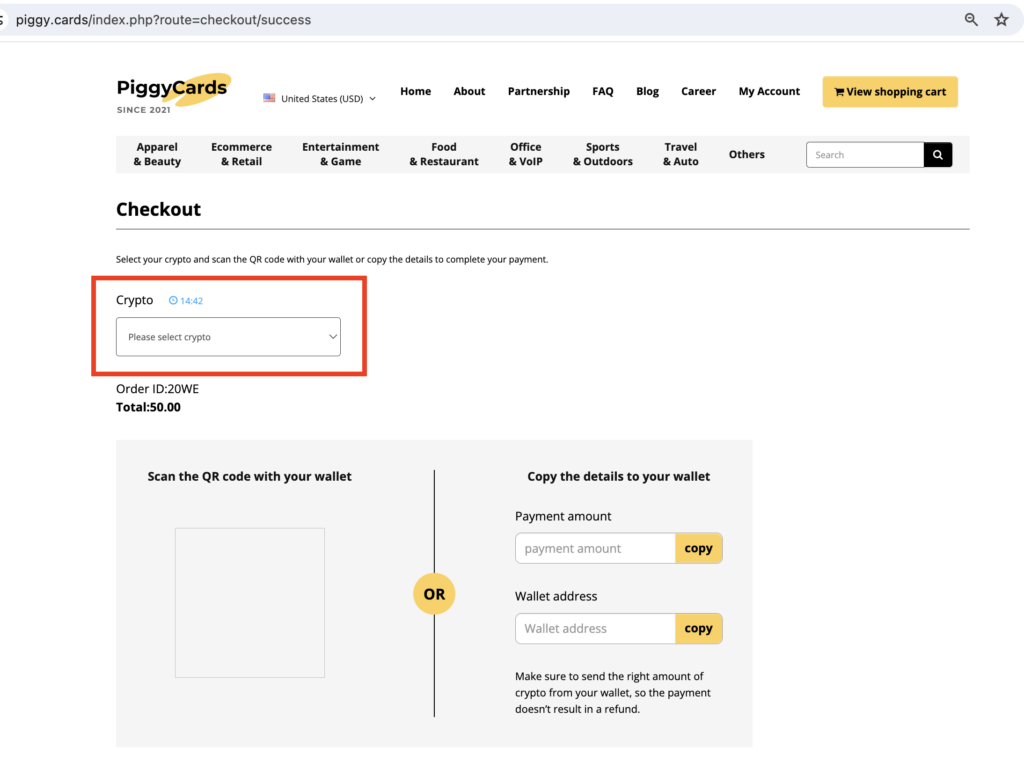Open the About page
1024x762 pixels.
coord(469,91)
